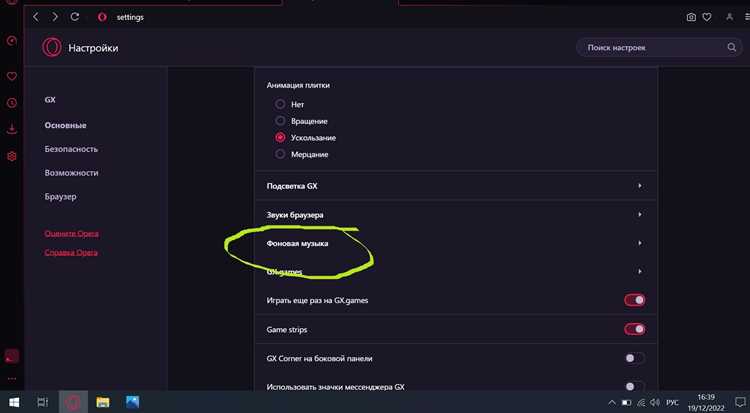Click the profile account icon in toolbar
750x413 pixels.
tap(729, 17)
